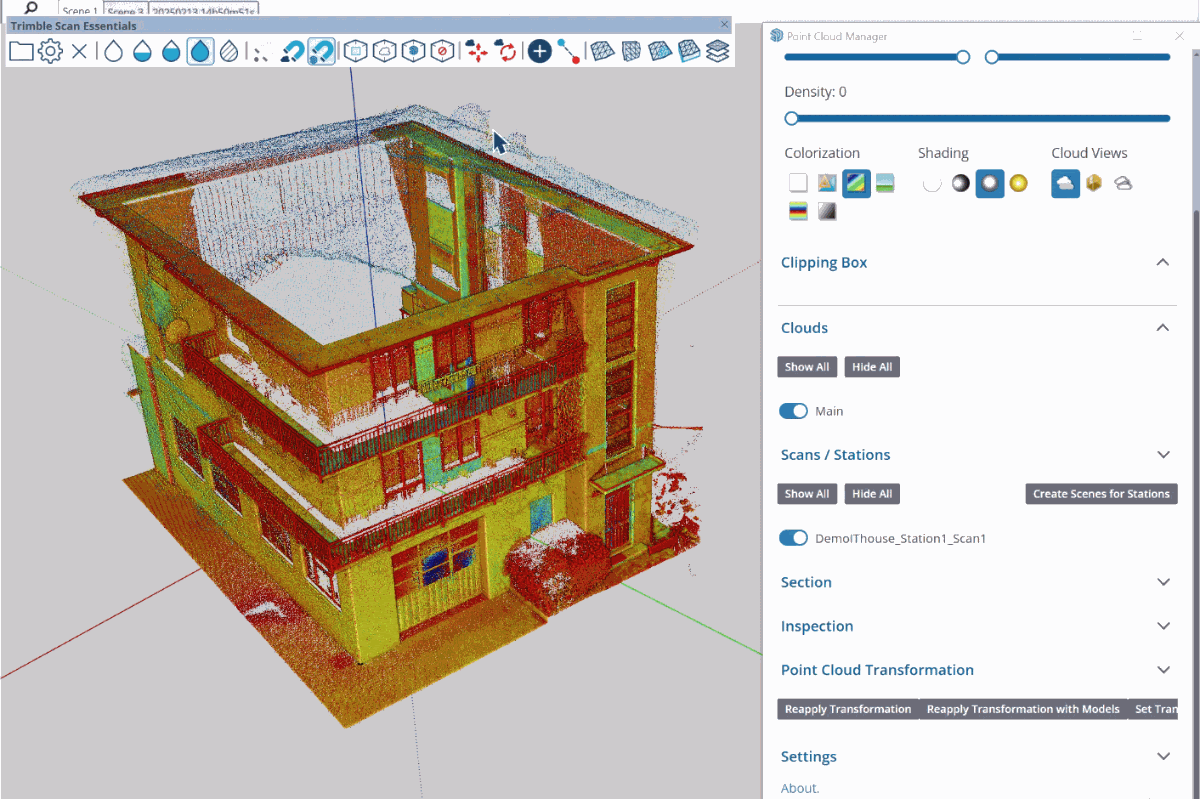Choose the glossy yellow shading sphere
Image resolution: width=1200 pixels, height=799 pixels.
(1019, 183)
